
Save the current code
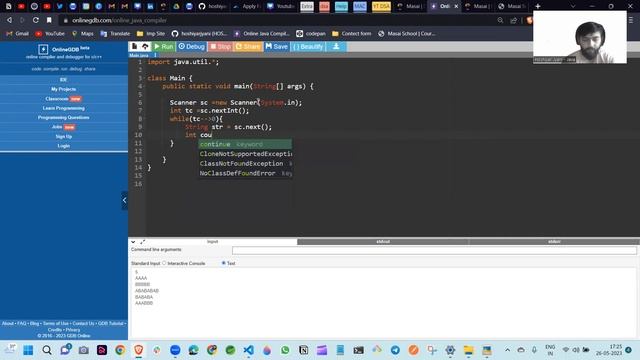pyautogui.click(x=277, y=47)
